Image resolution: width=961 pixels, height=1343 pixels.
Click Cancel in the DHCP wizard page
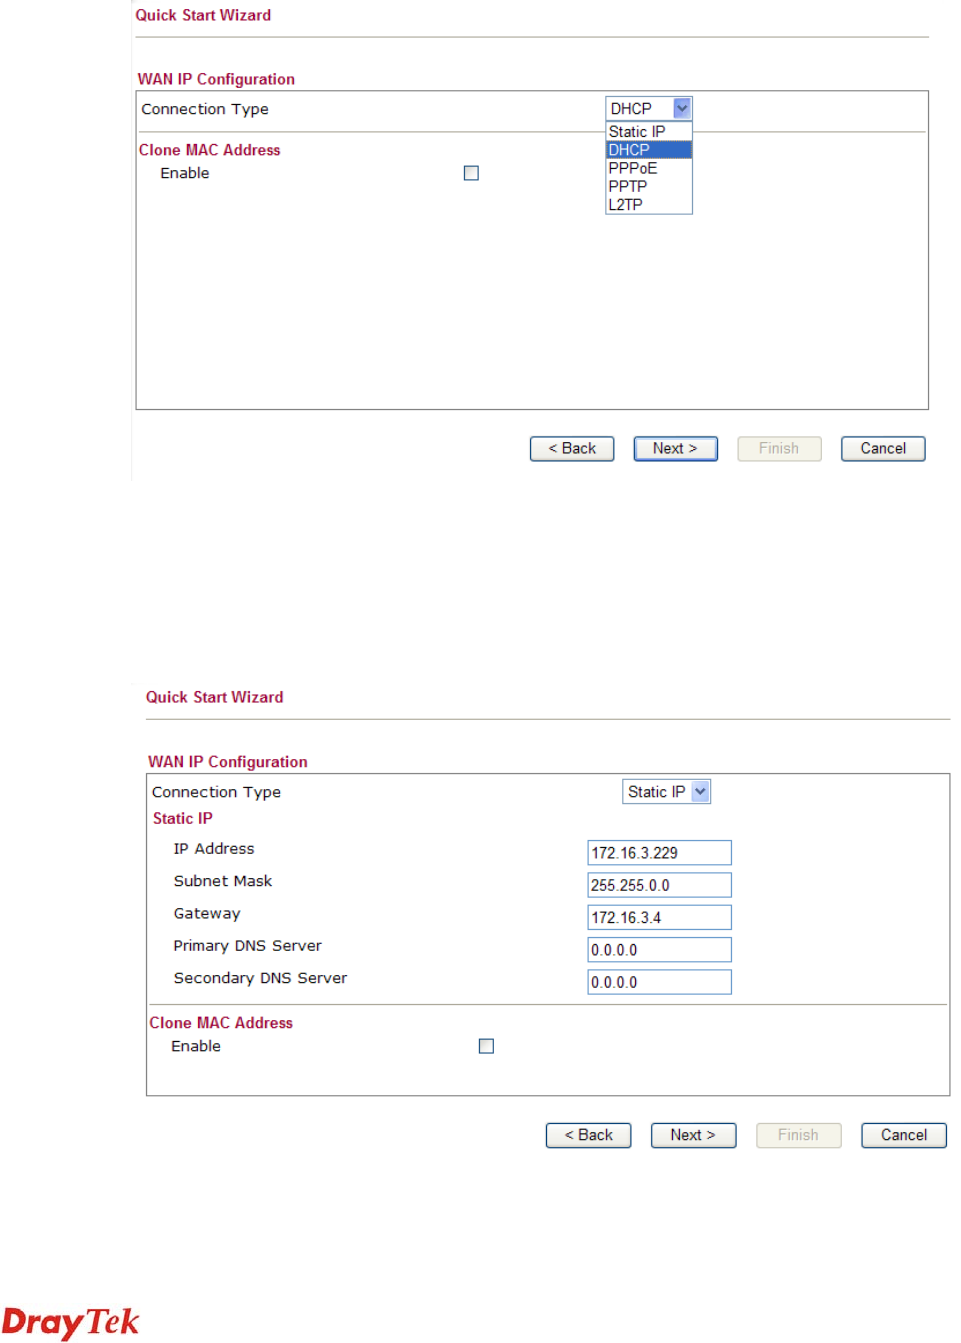[x=883, y=448]
